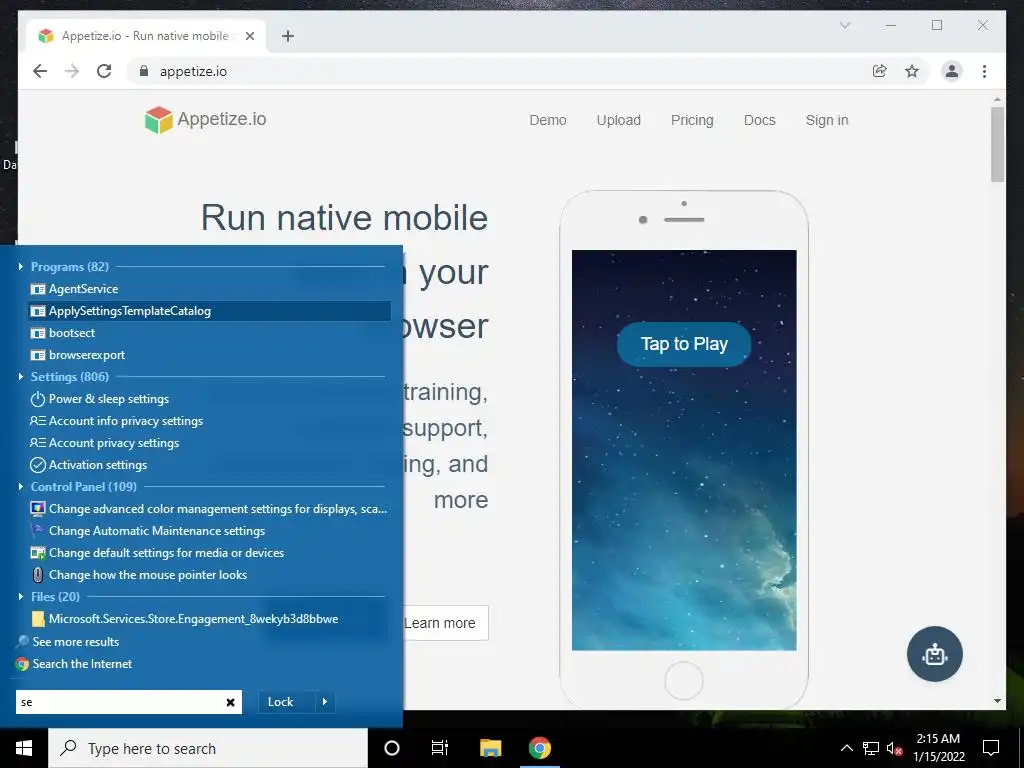Expand the Settings (806) category
1024x768 pixels.
(21, 377)
